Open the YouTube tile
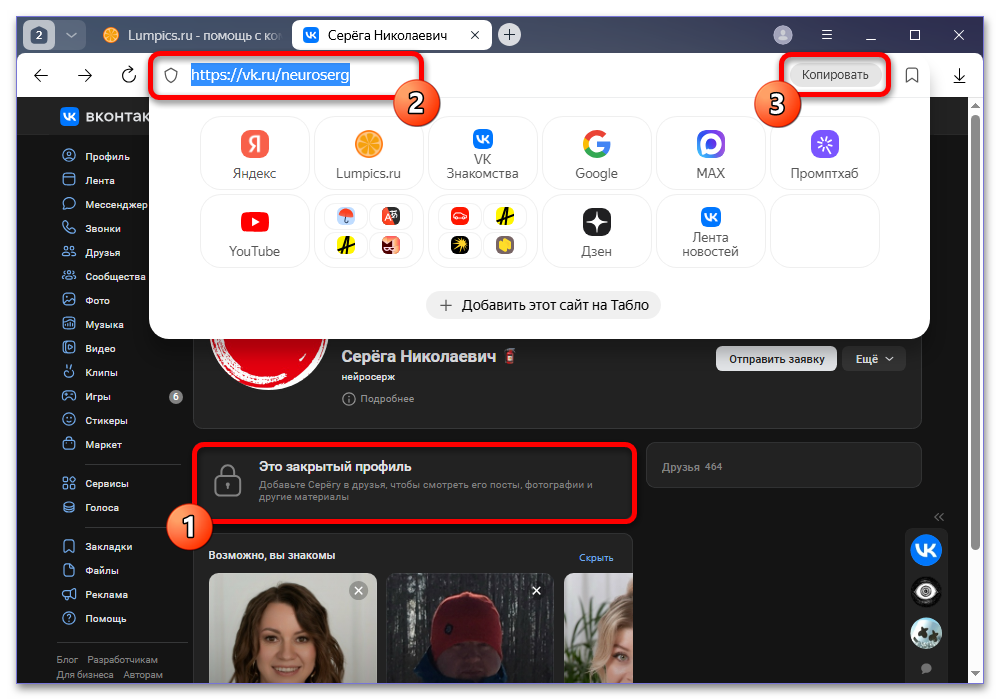The width and height of the screenshot is (1000, 700). point(254,231)
